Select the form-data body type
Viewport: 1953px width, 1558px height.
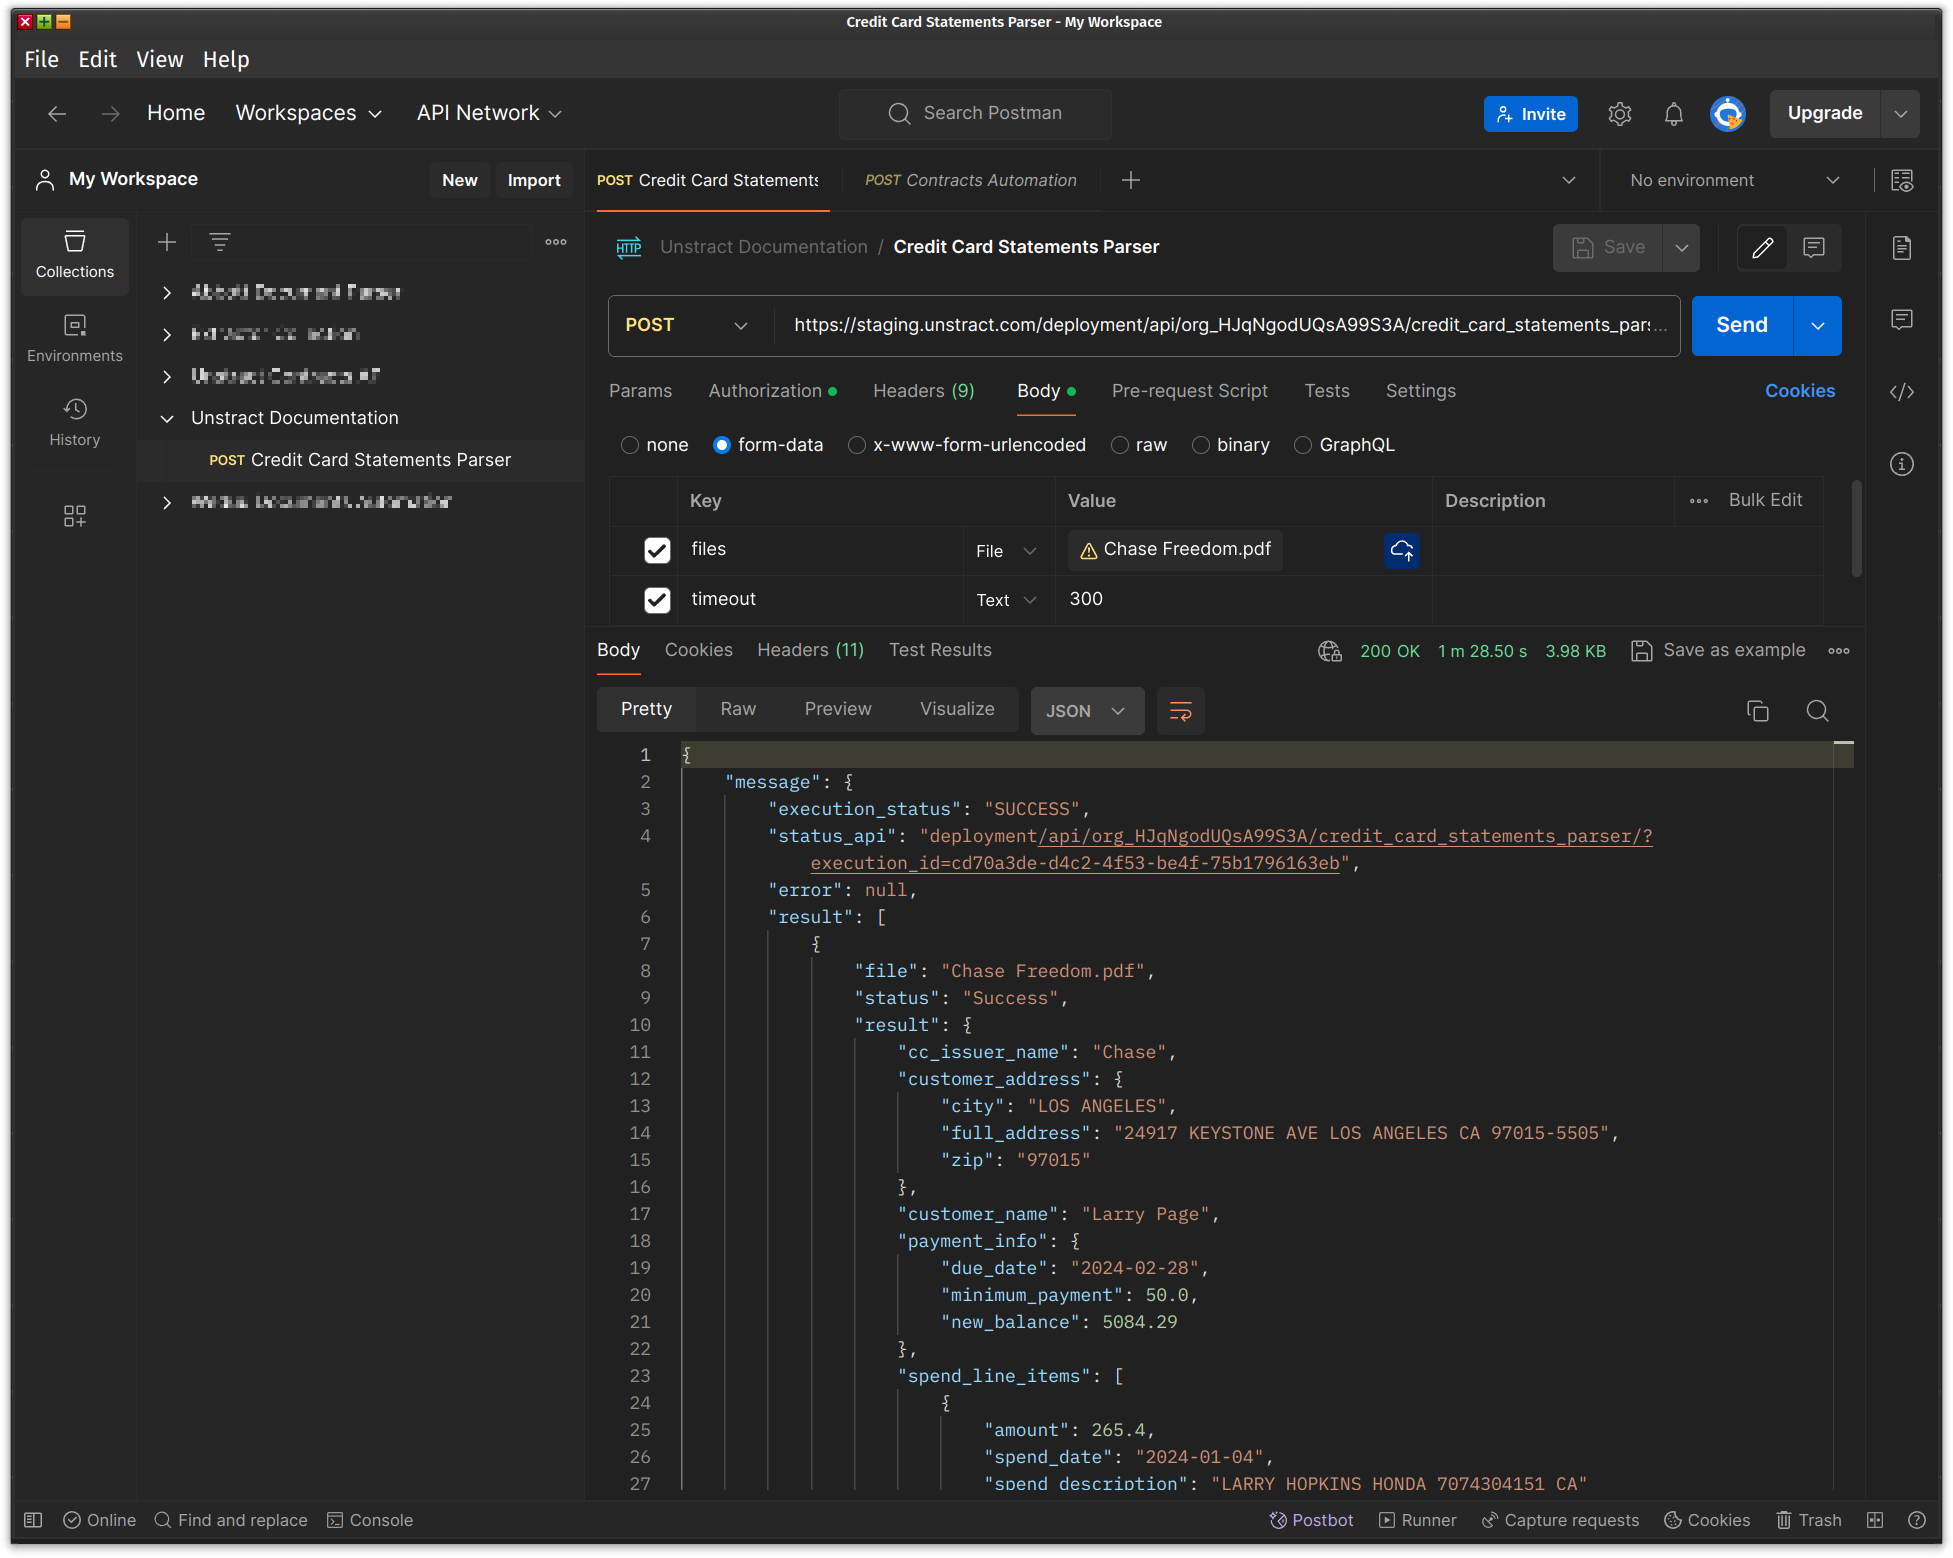coord(721,445)
